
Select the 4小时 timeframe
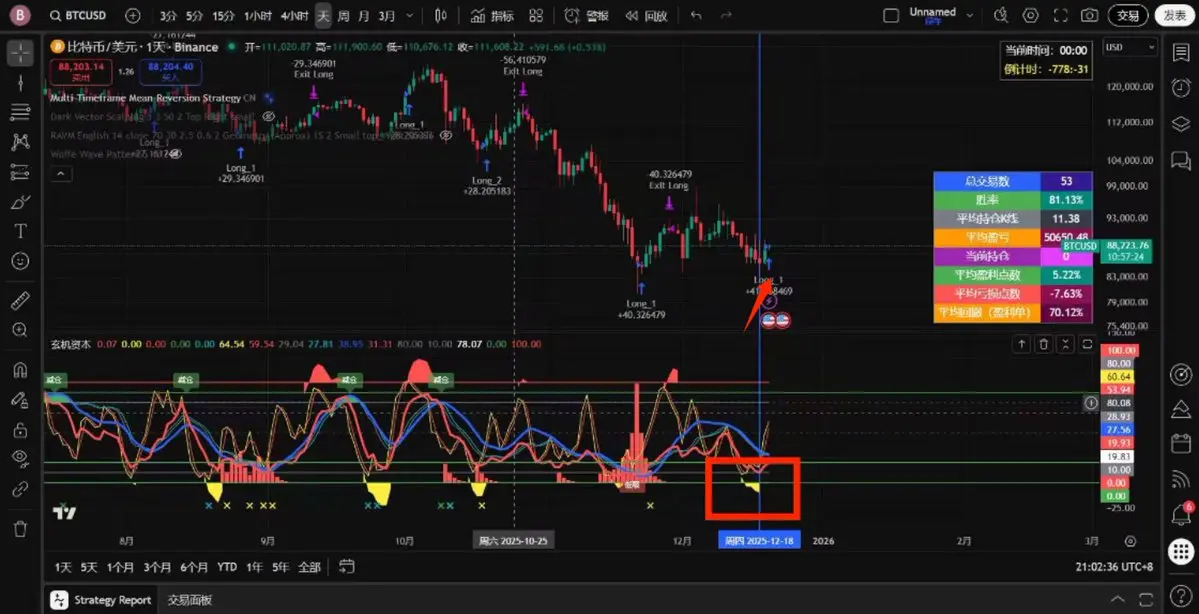pos(294,15)
